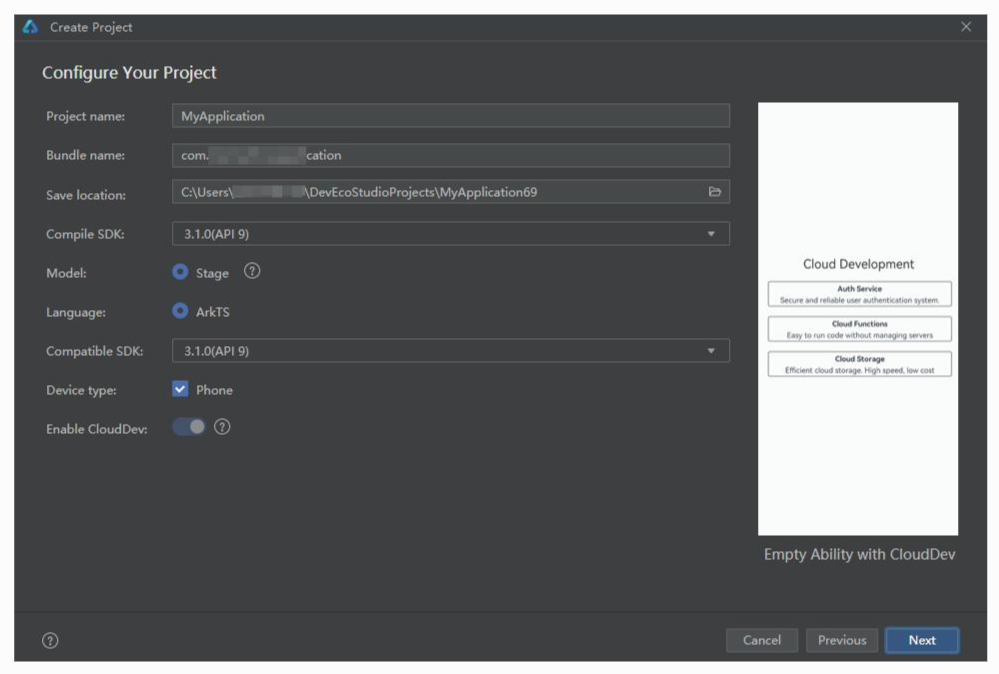Open the Compile SDK dropdown
The height and width of the screenshot is (674, 999).
tap(450, 234)
